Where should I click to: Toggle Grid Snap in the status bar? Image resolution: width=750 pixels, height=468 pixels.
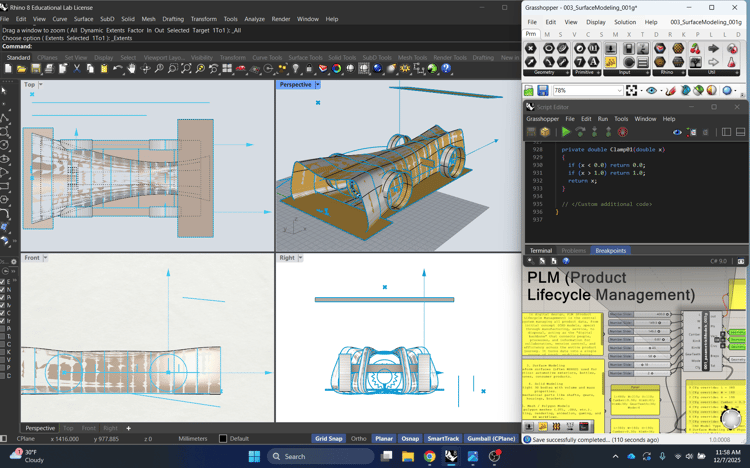(x=328, y=439)
